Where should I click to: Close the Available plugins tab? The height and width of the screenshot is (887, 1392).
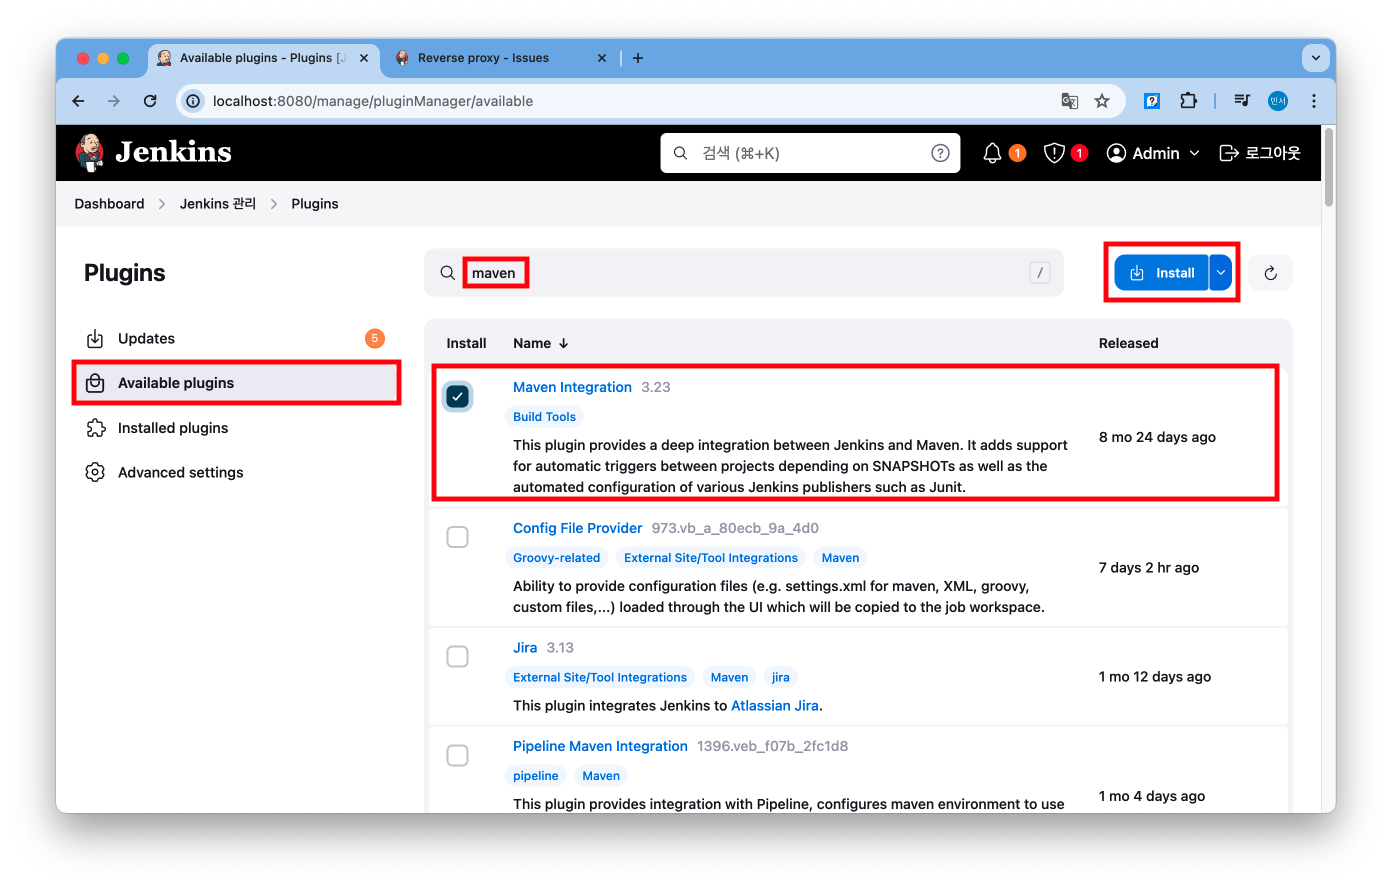point(364,58)
